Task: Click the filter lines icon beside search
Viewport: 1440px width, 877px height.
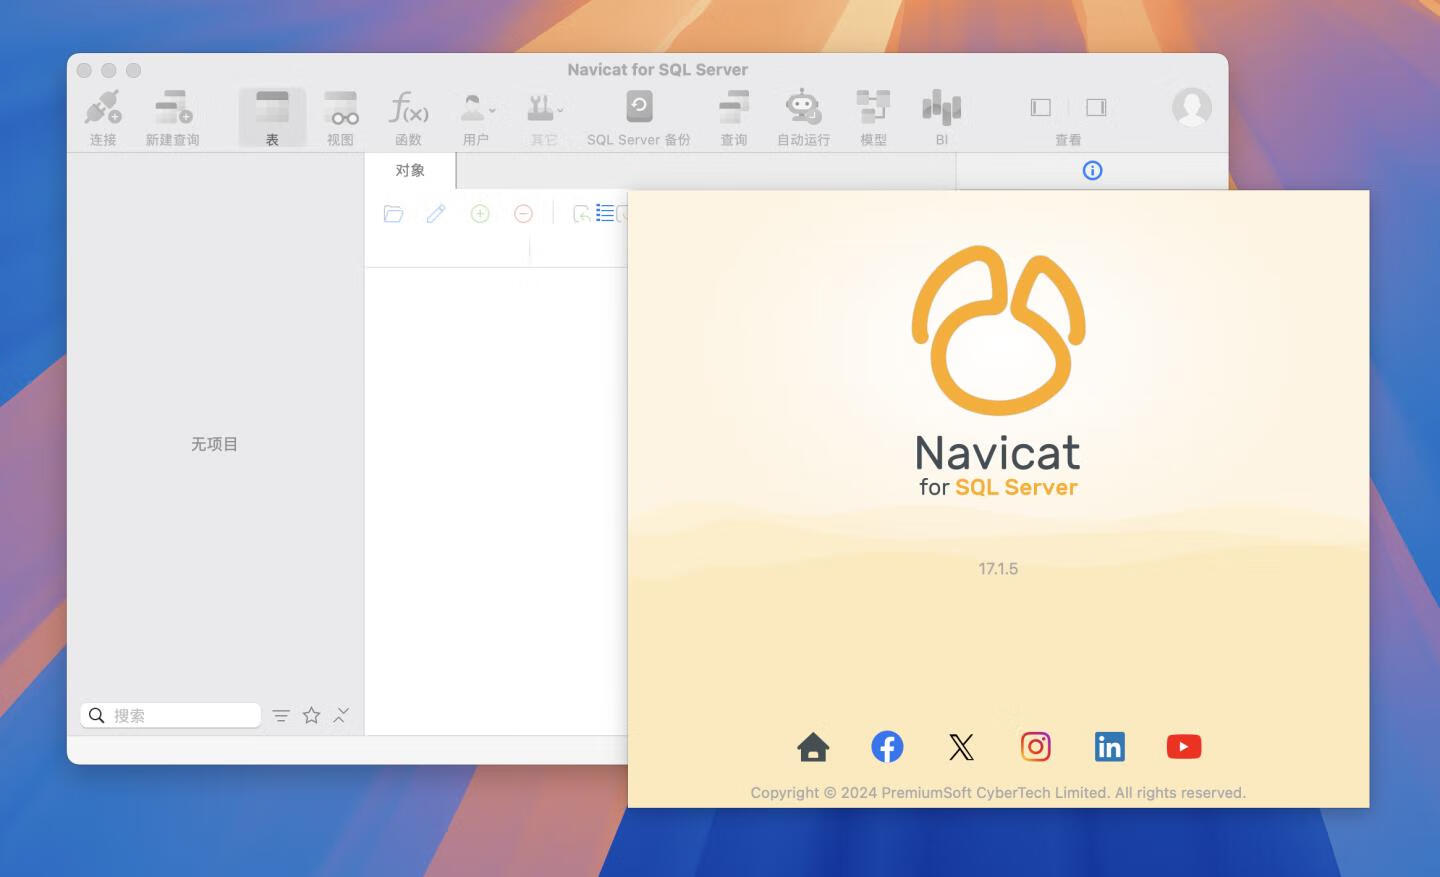Action: [x=281, y=716]
